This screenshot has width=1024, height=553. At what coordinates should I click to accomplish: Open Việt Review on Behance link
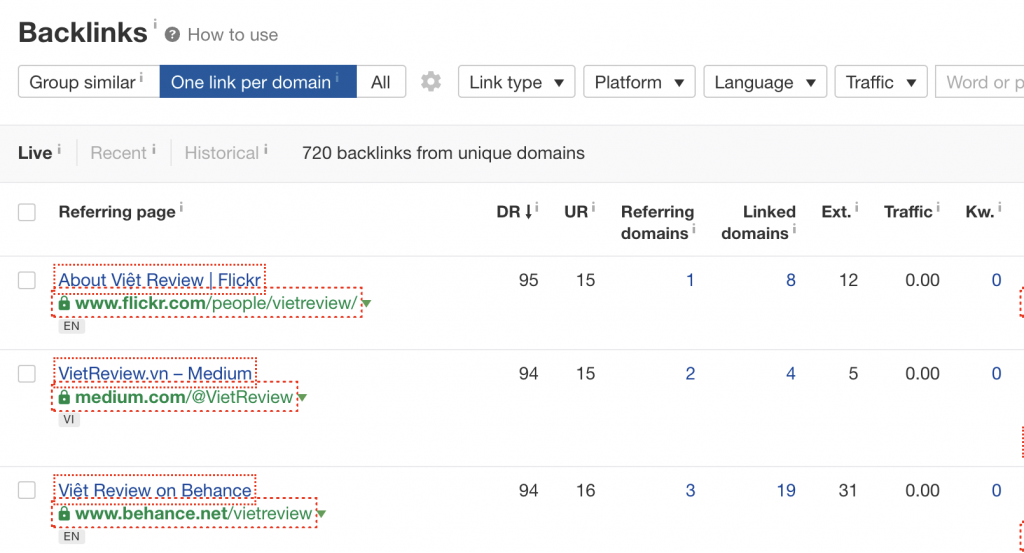(x=155, y=490)
